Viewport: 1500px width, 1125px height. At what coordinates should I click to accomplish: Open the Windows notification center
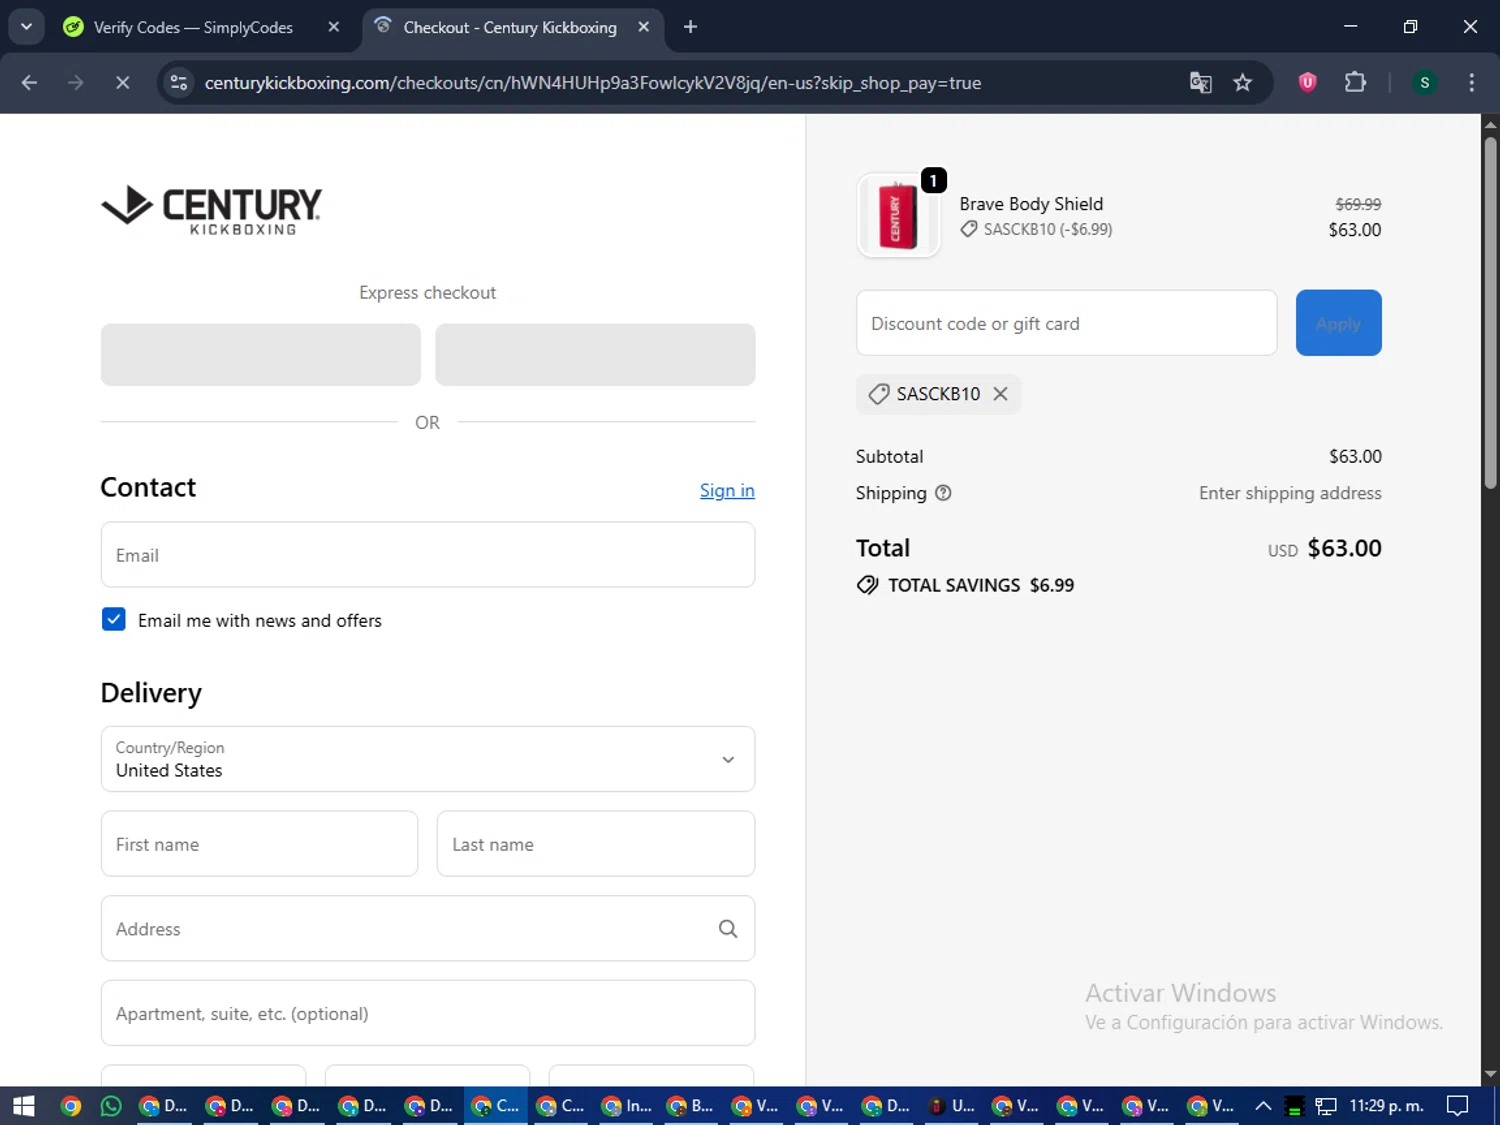tap(1458, 1106)
